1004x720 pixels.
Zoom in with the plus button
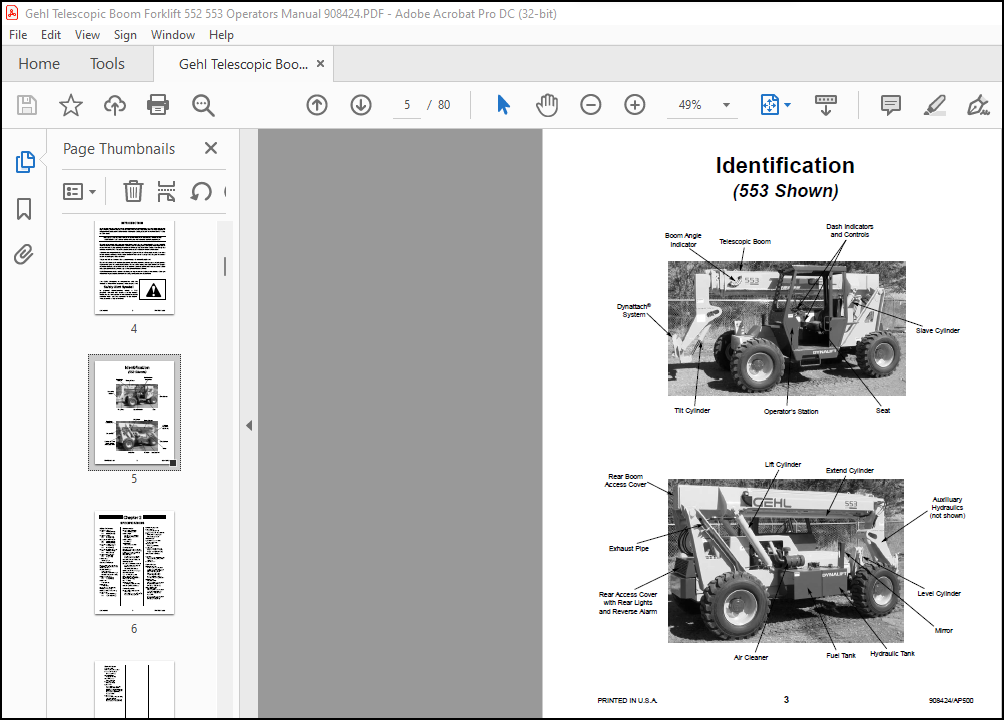click(x=635, y=104)
